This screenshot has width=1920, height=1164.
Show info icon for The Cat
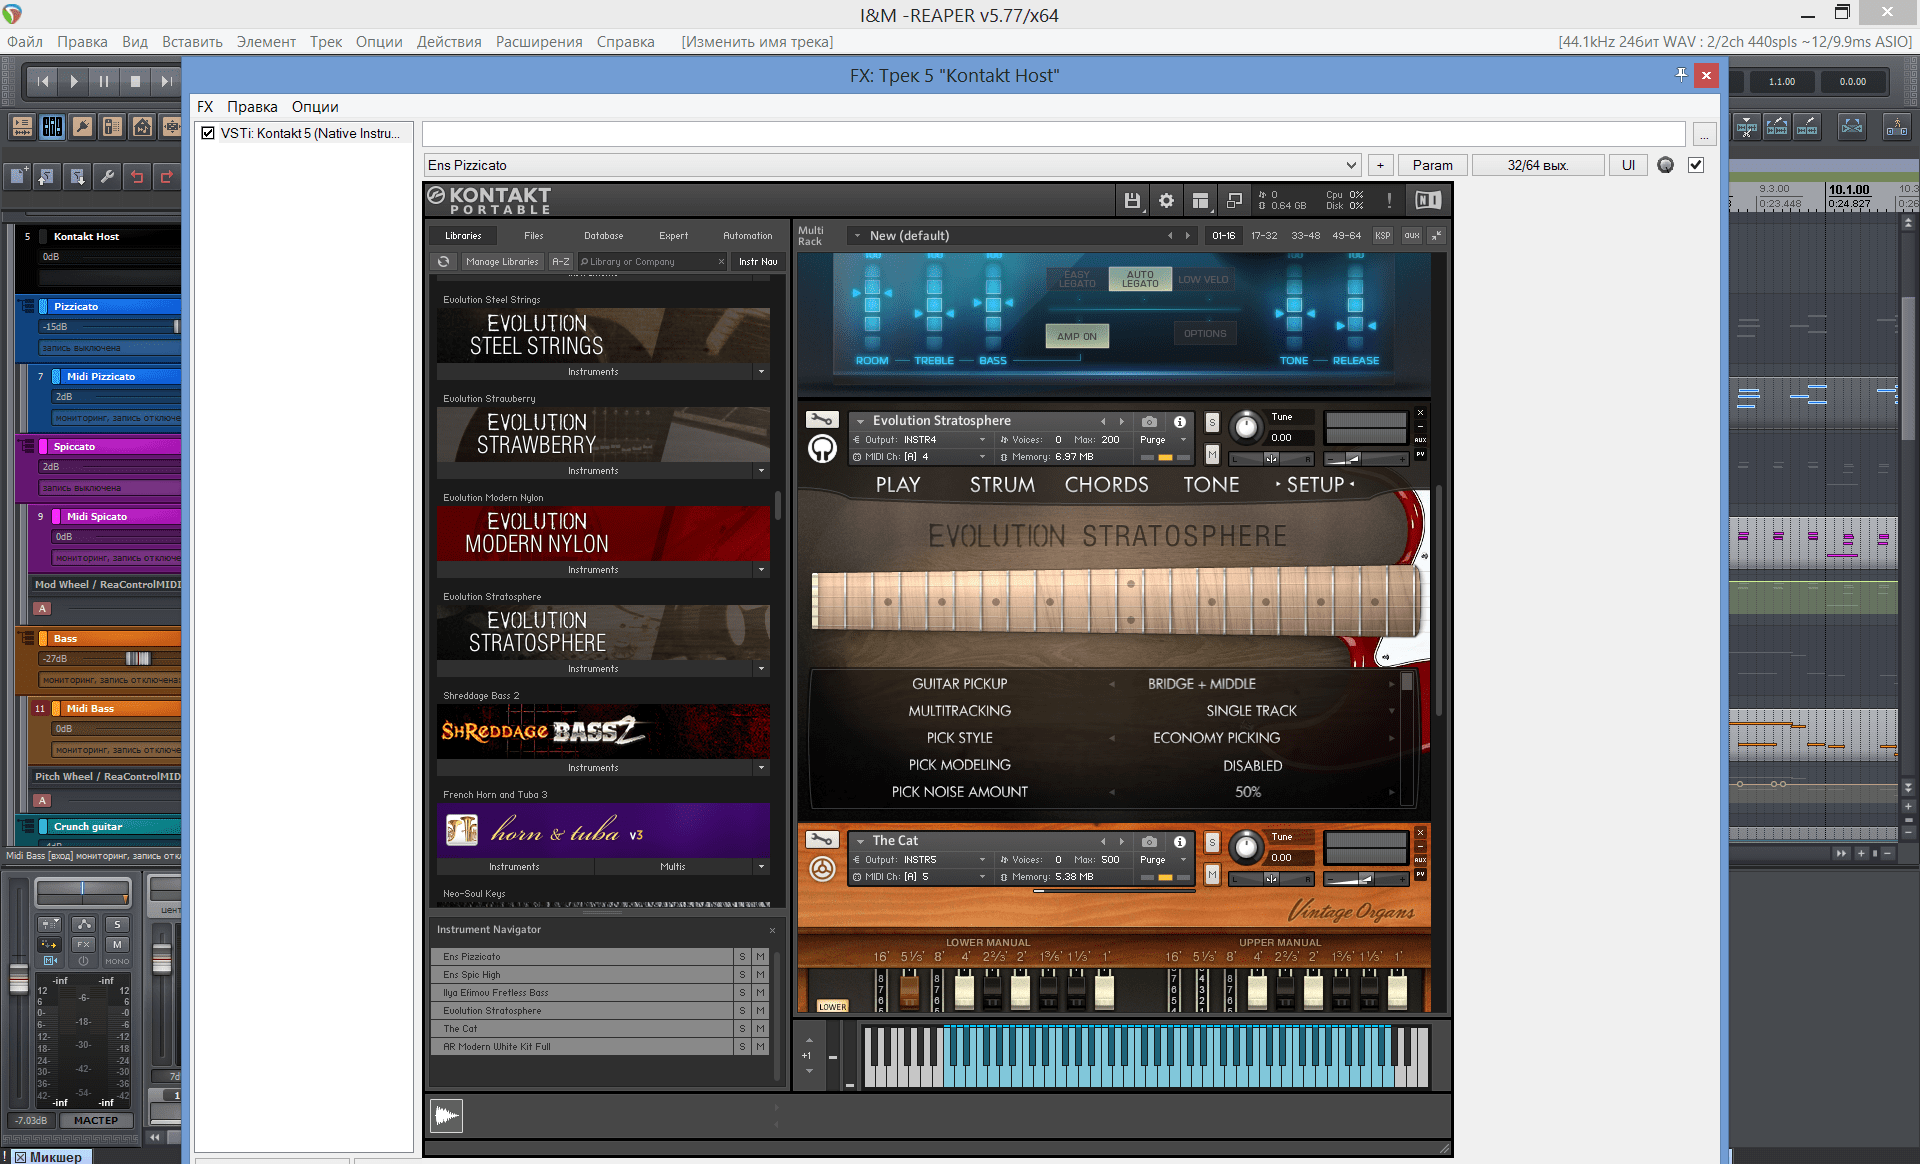(x=1180, y=842)
